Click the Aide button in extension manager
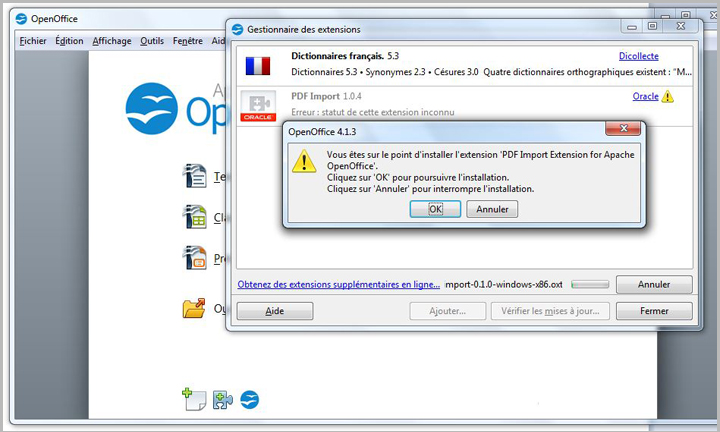The height and width of the screenshot is (432, 720). click(275, 311)
